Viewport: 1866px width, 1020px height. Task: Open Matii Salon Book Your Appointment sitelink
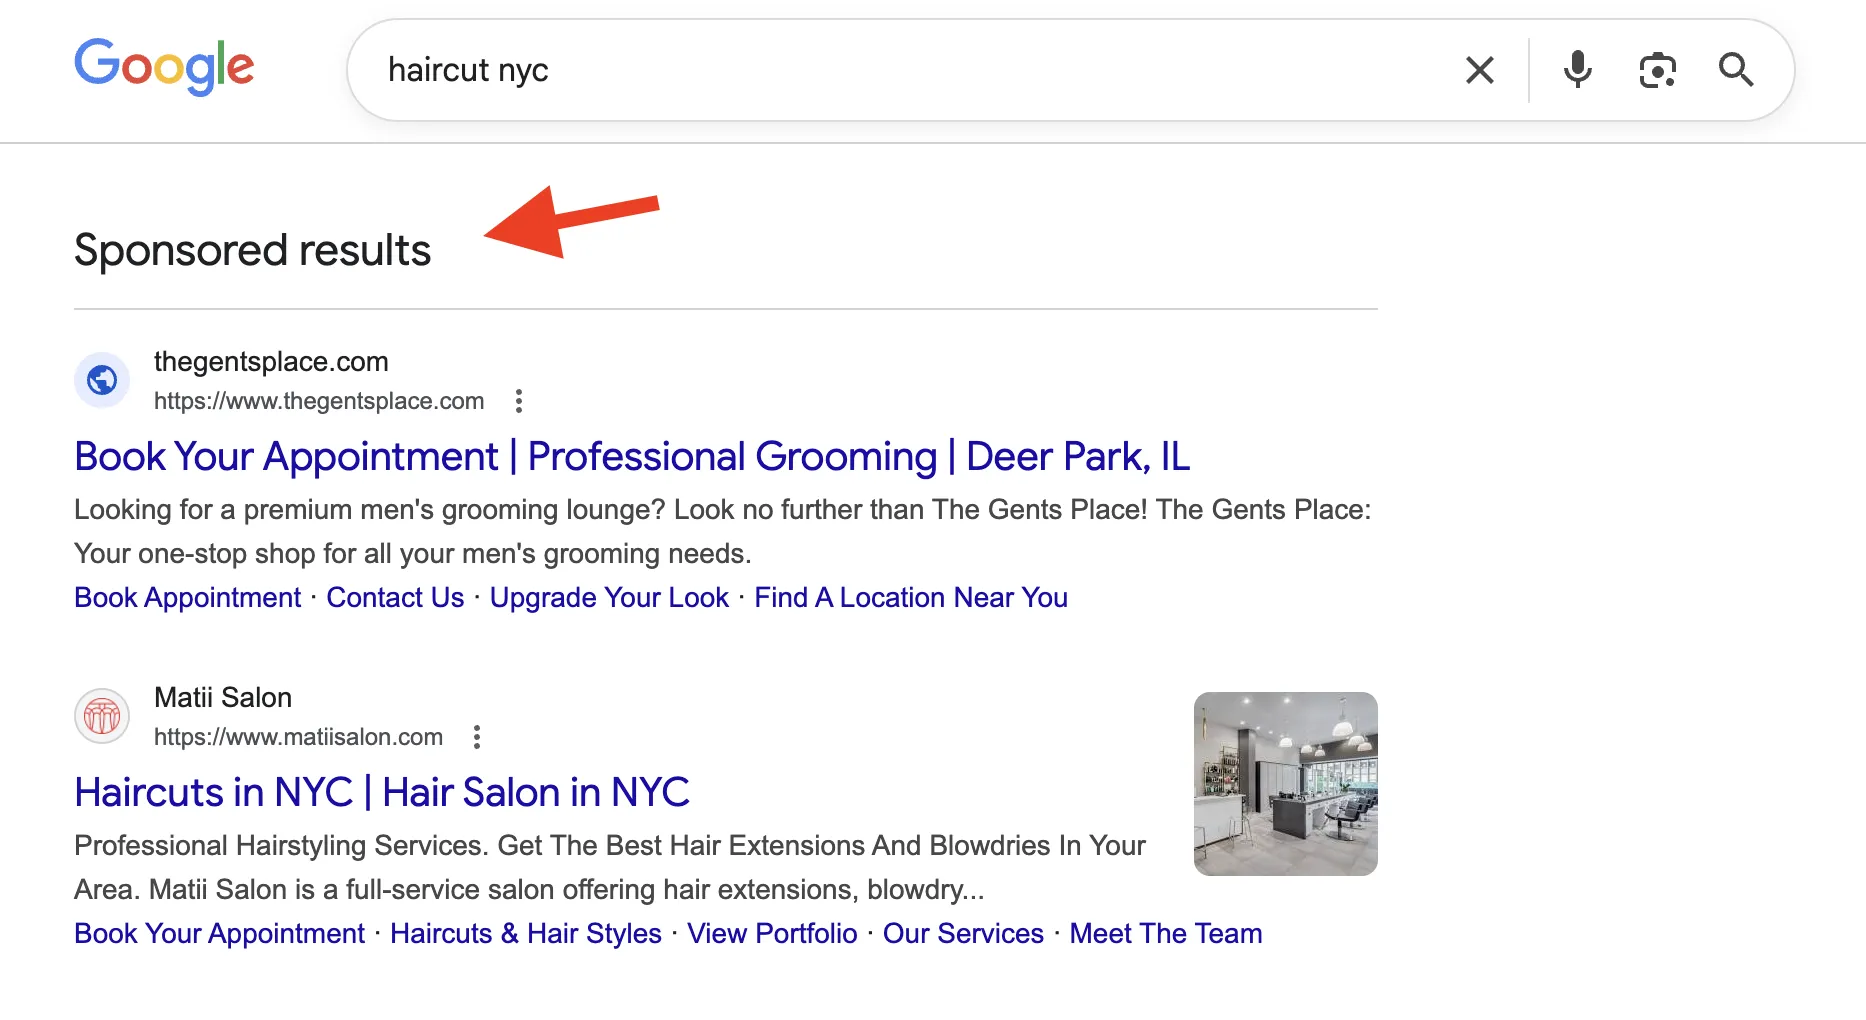[220, 933]
